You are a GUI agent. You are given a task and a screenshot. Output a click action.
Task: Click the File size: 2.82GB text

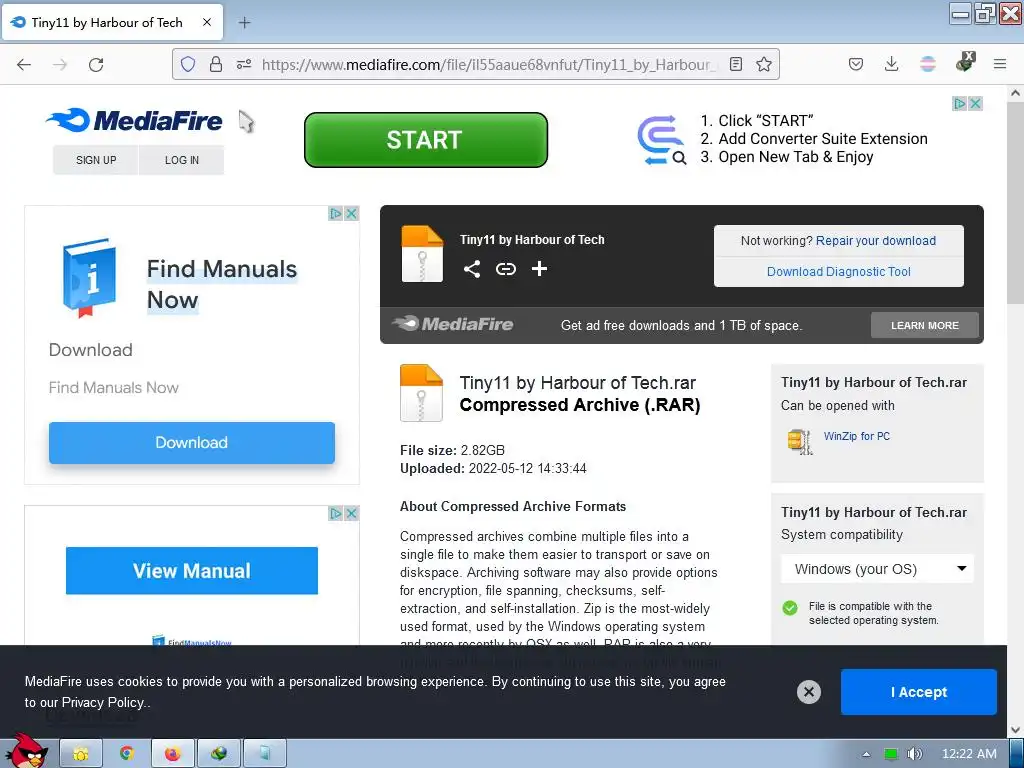pyautogui.click(x=452, y=450)
